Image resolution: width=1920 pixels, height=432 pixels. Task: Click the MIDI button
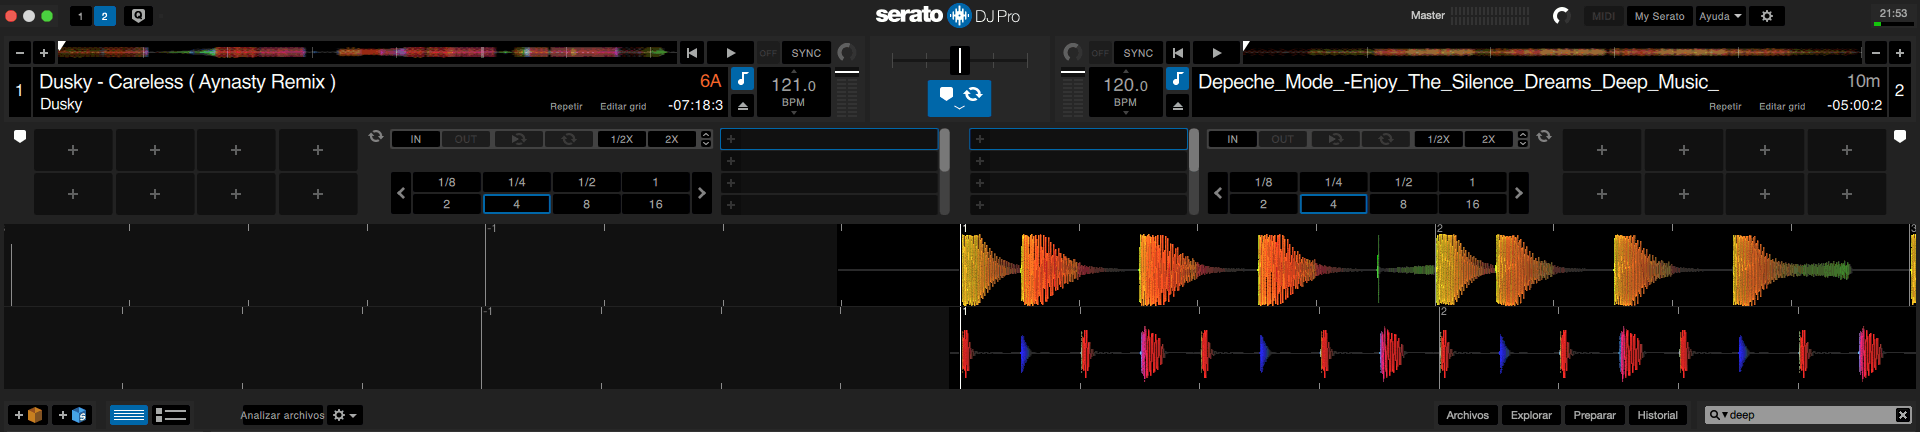click(1603, 16)
